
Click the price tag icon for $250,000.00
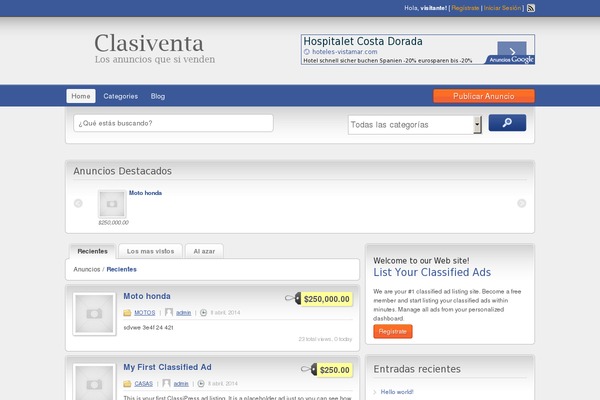[x=293, y=298]
